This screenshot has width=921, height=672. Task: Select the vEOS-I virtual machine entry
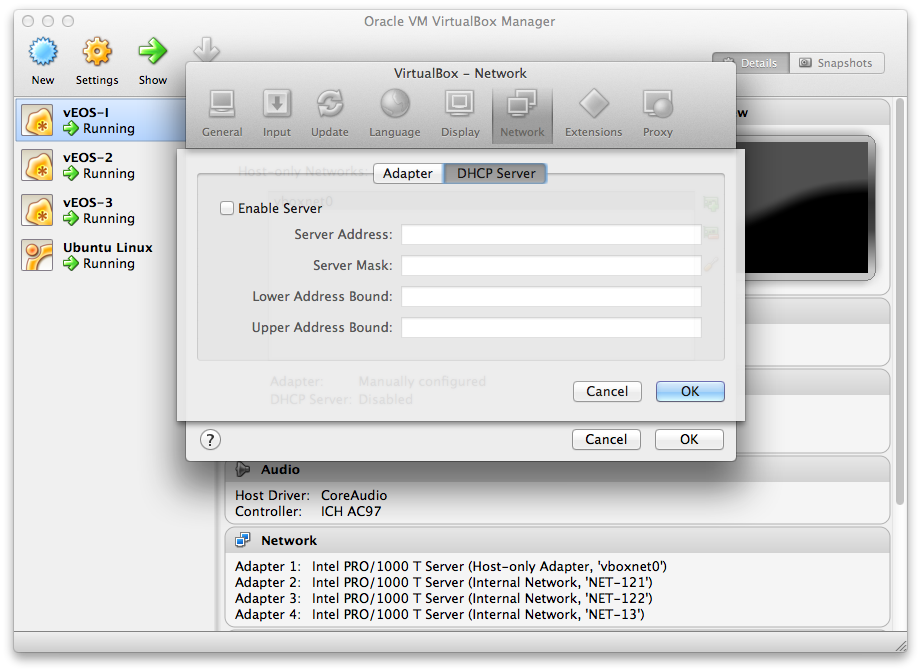point(101,120)
